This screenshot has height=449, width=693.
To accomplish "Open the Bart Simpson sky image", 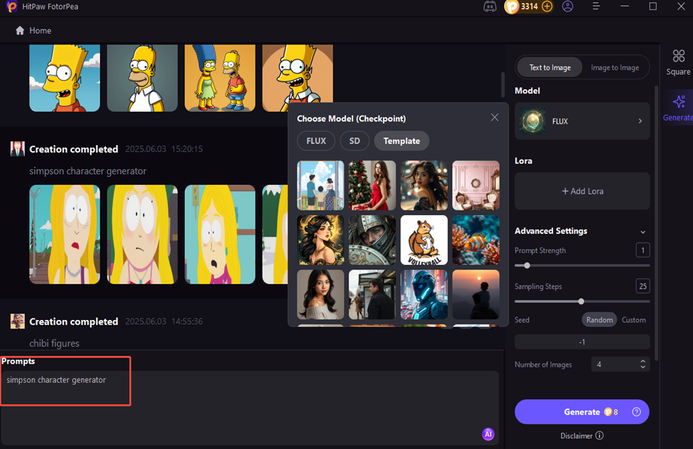I will (x=65, y=78).
